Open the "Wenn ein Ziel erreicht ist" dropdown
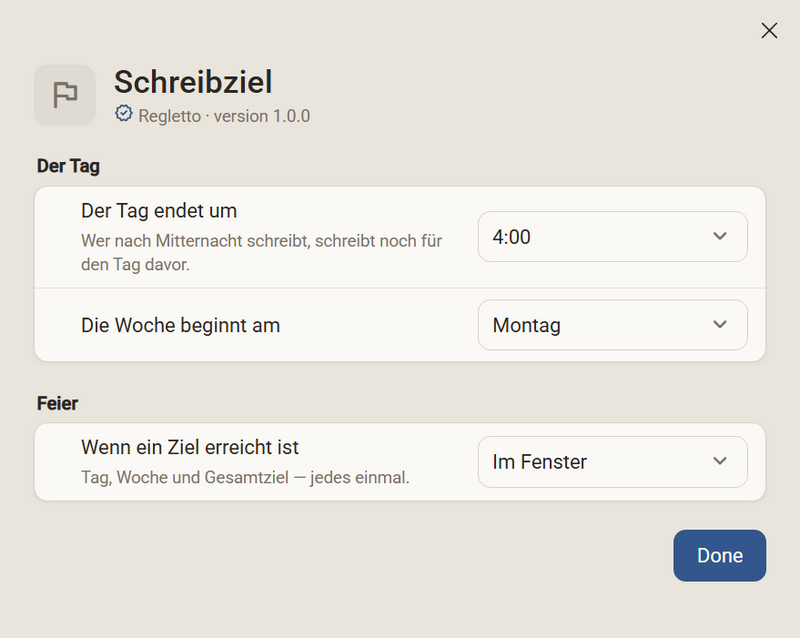The height and width of the screenshot is (638, 800). point(613,462)
